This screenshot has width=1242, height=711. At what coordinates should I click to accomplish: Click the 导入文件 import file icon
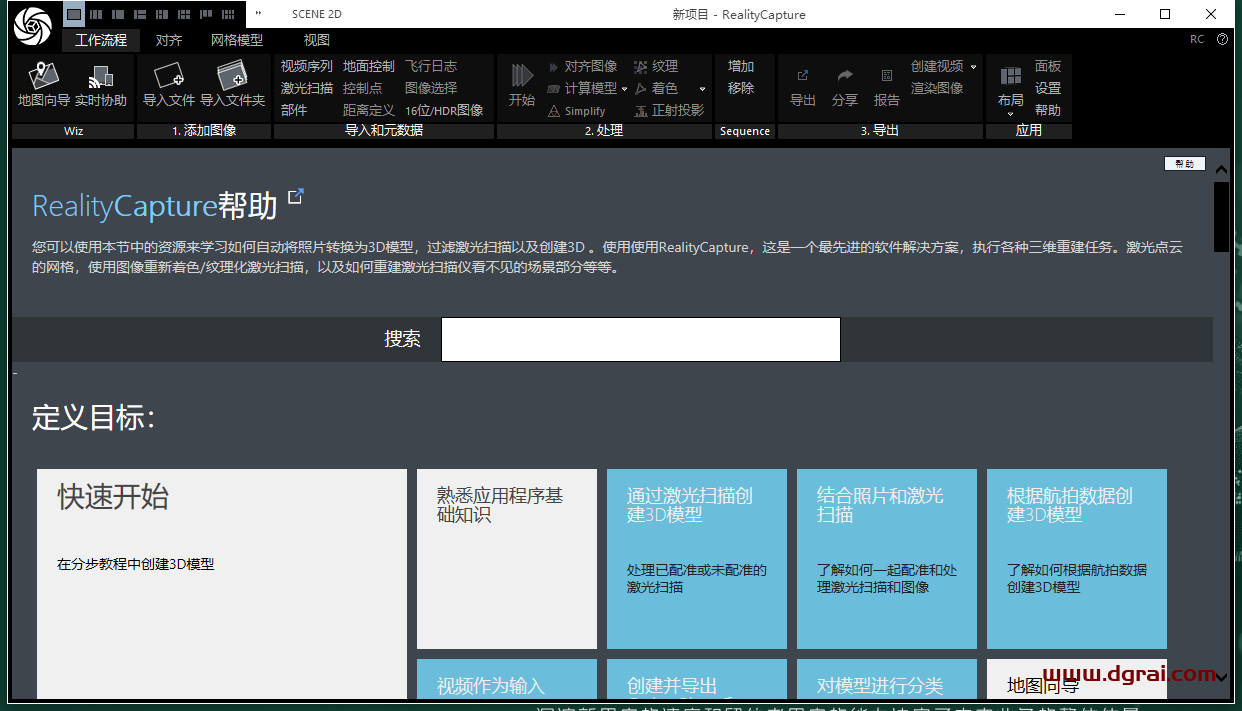coord(168,77)
